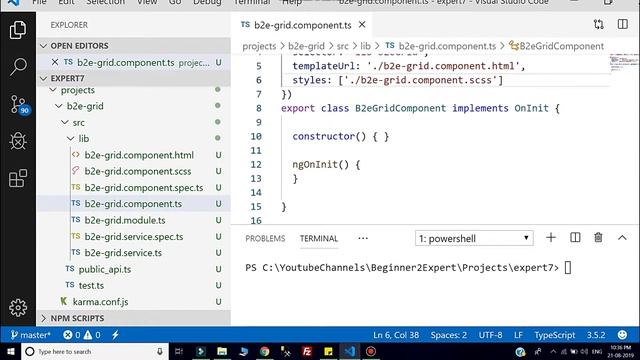Open the Terminal menu in menu bar
This screenshot has height=360, width=640.
click(x=252, y=2)
